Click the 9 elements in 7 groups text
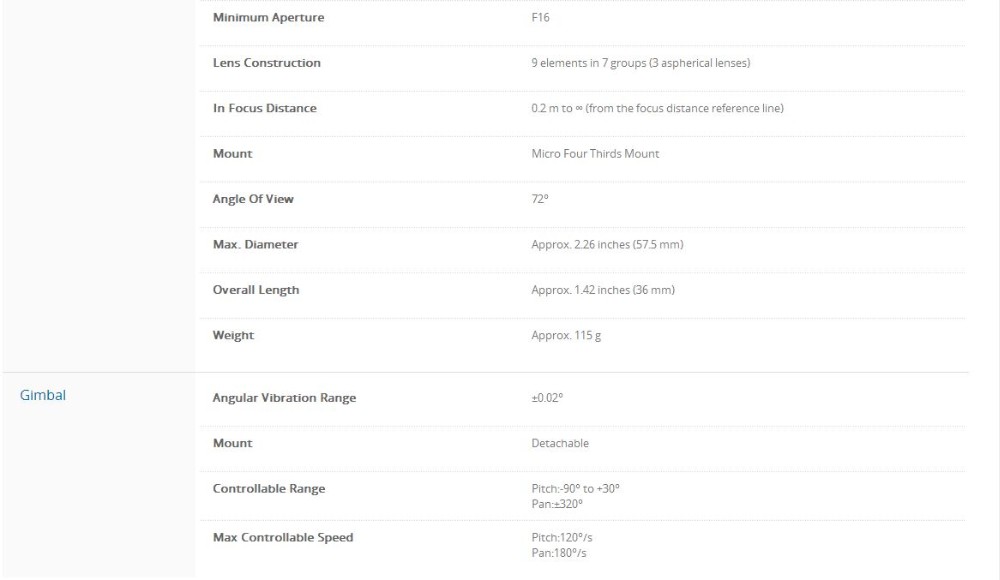The image size is (1000, 580). [x=640, y=63]
